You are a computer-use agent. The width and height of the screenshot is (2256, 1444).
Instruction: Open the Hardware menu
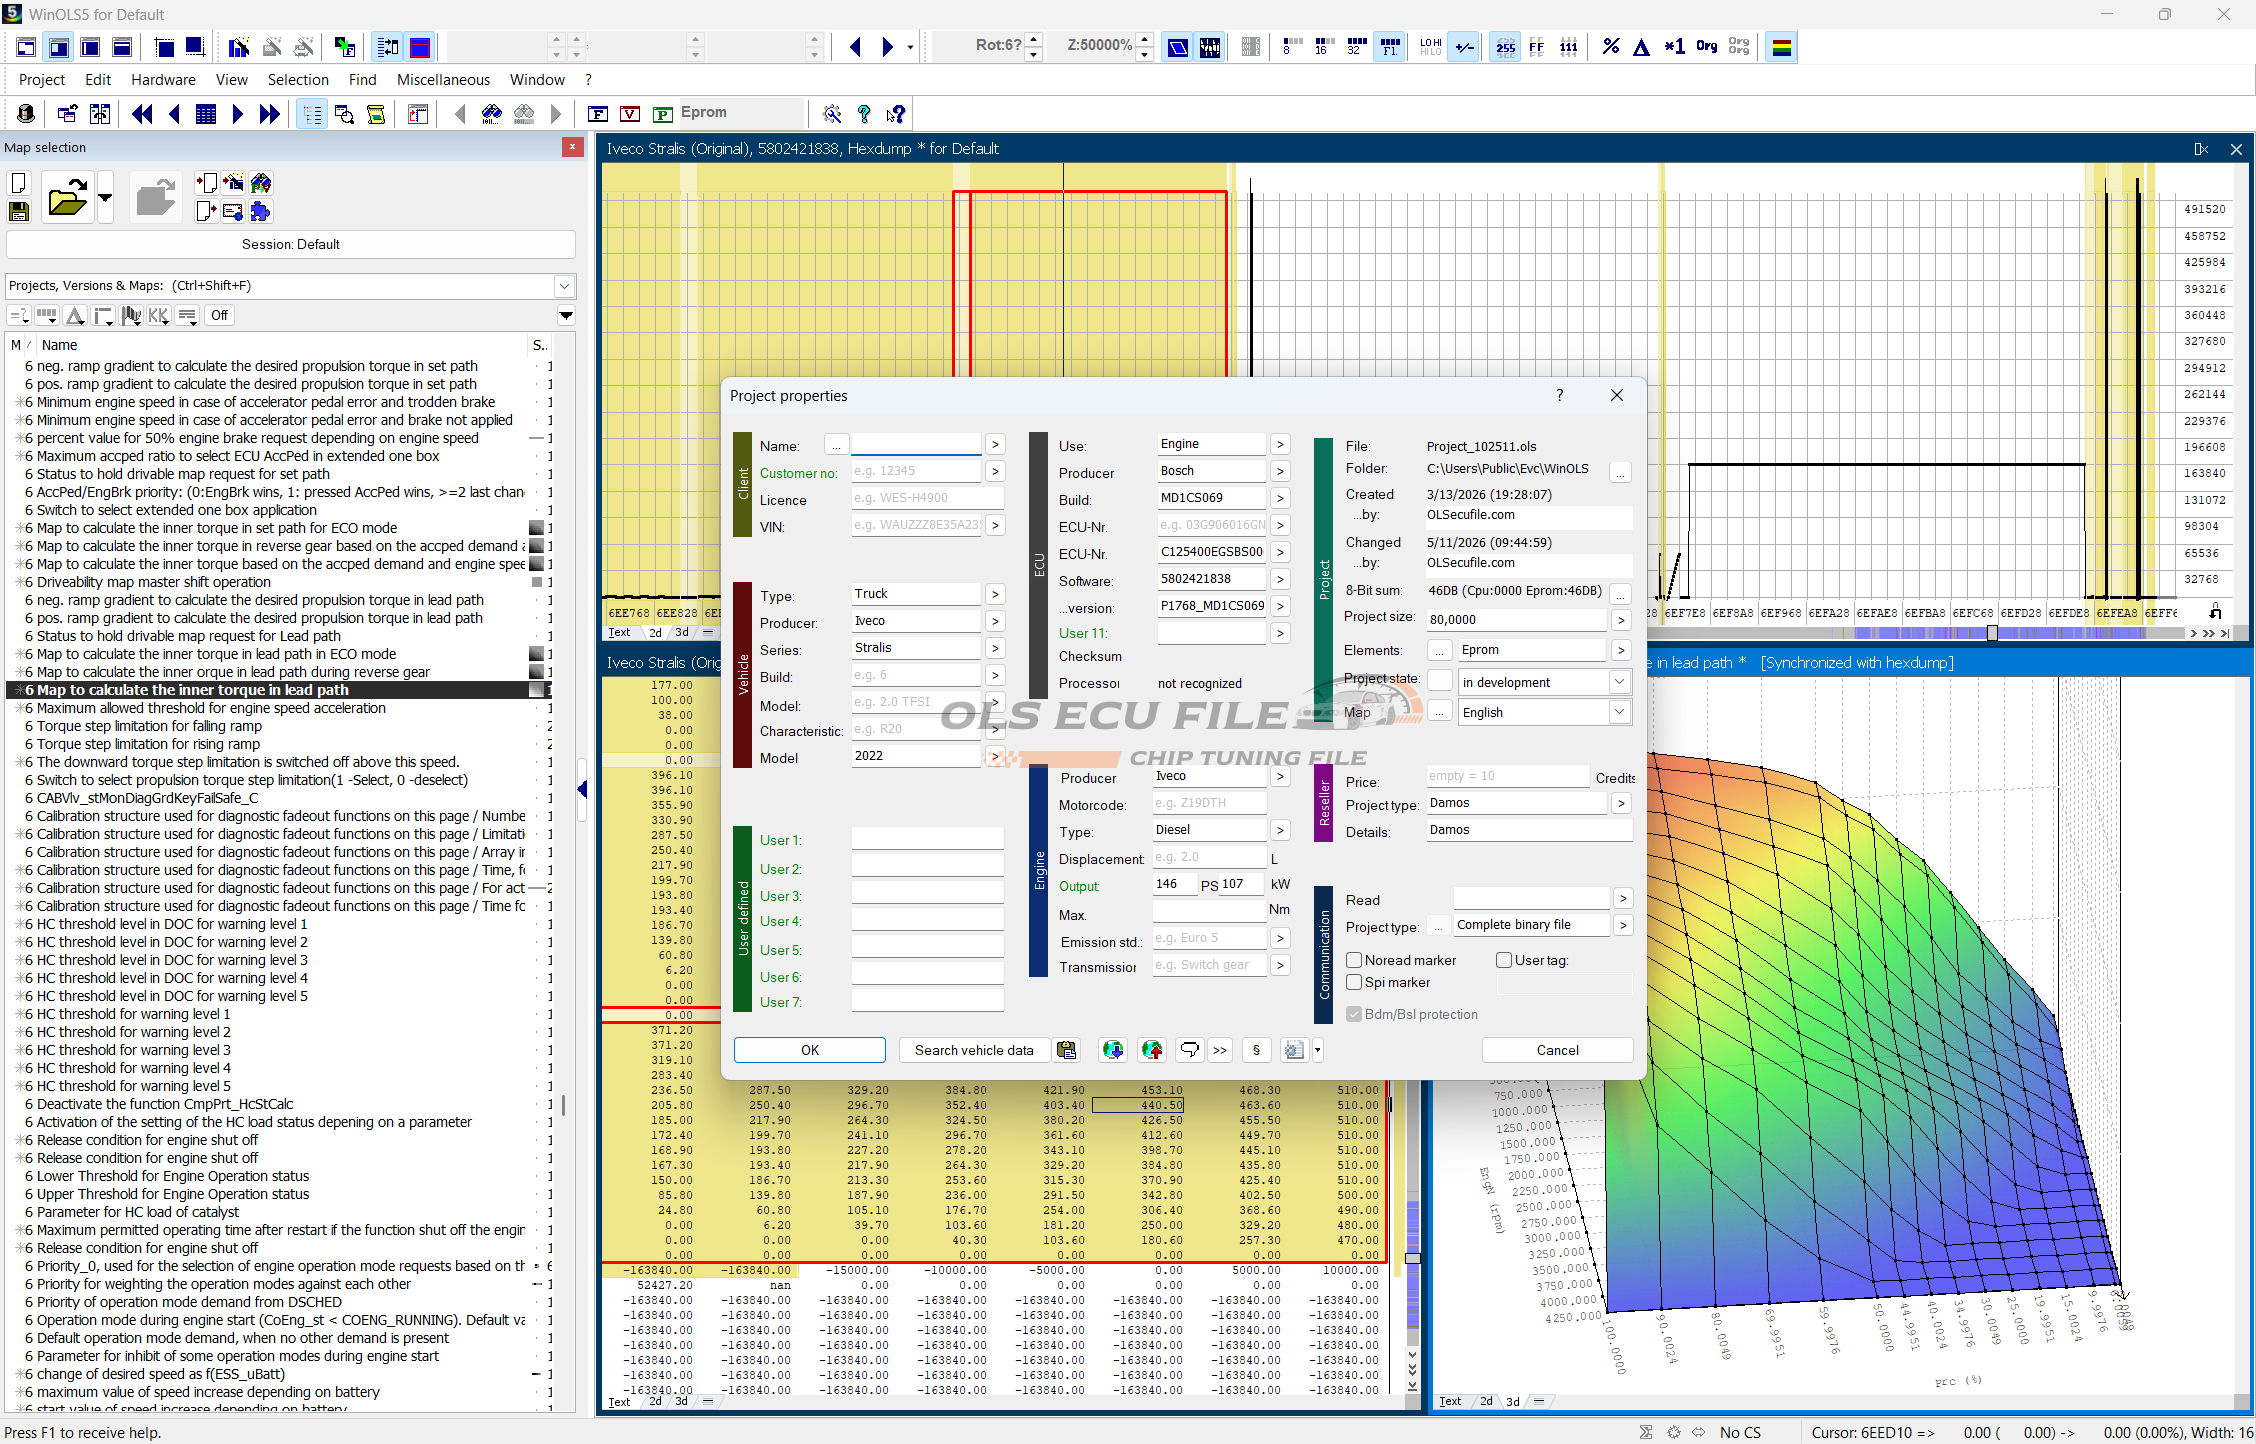coord(163,80)
